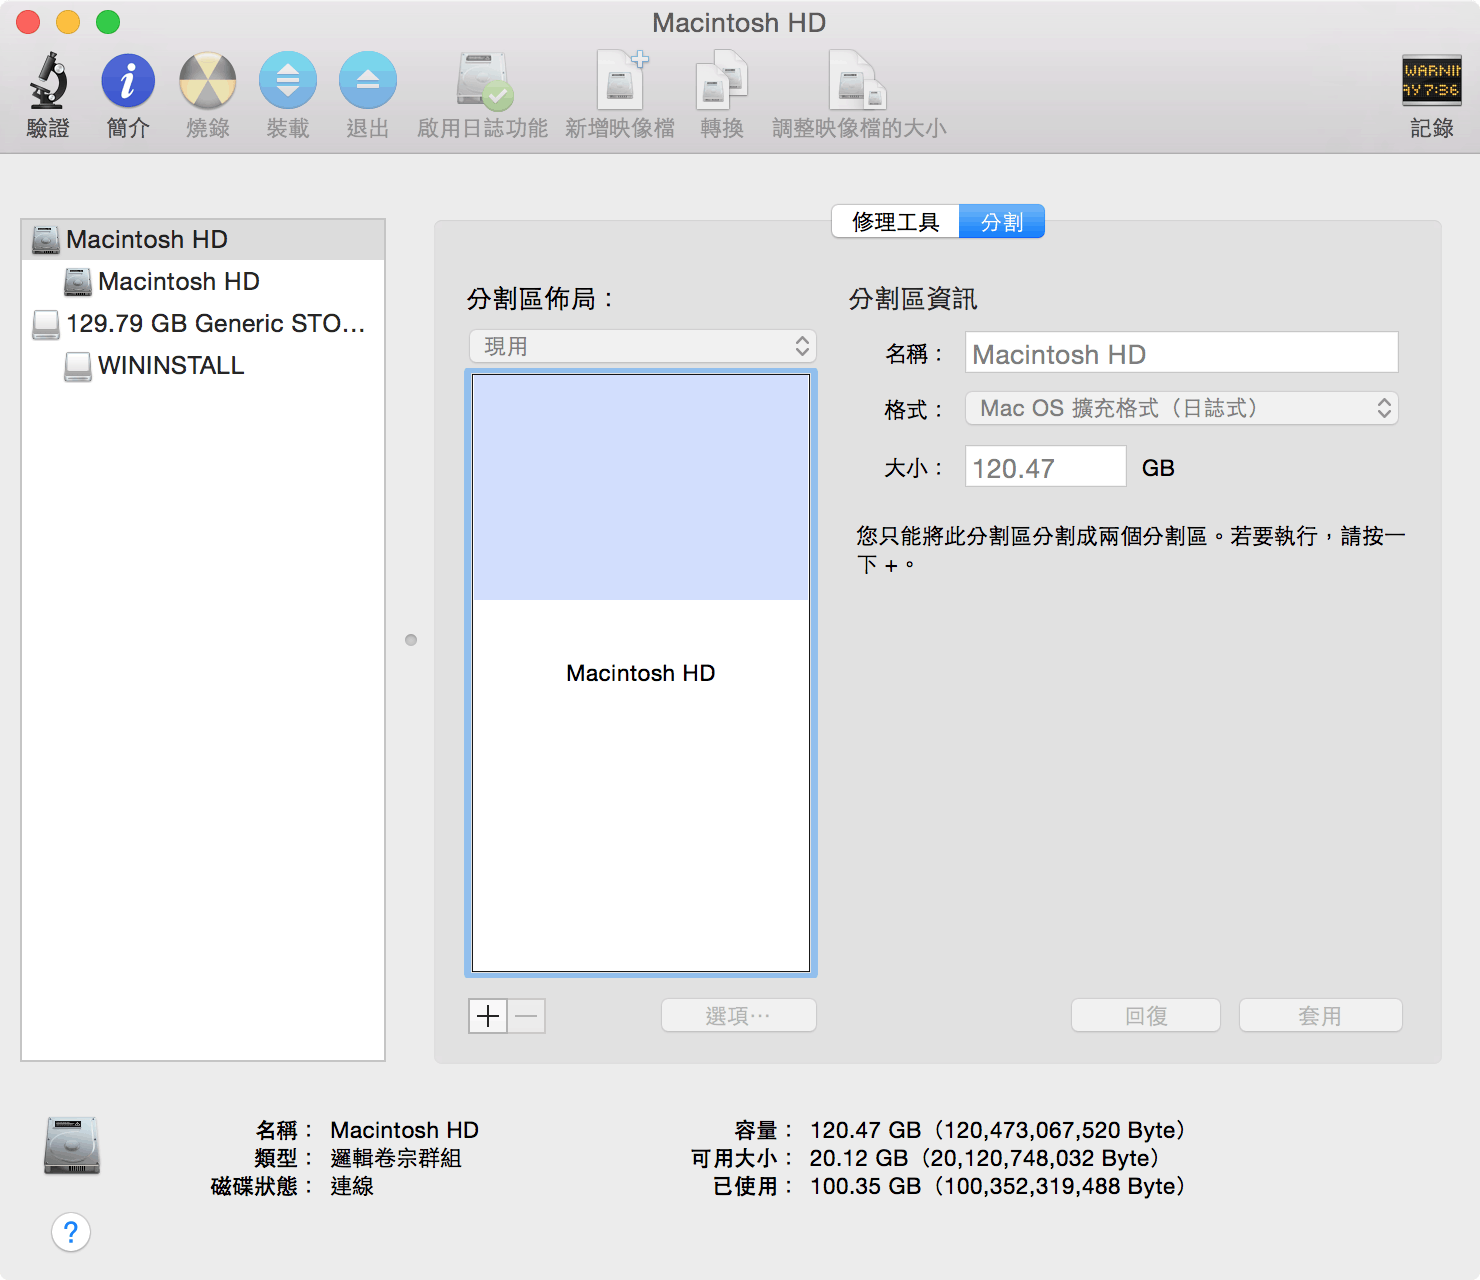Select Macintosh HD volume under the disk

[203, 282]
